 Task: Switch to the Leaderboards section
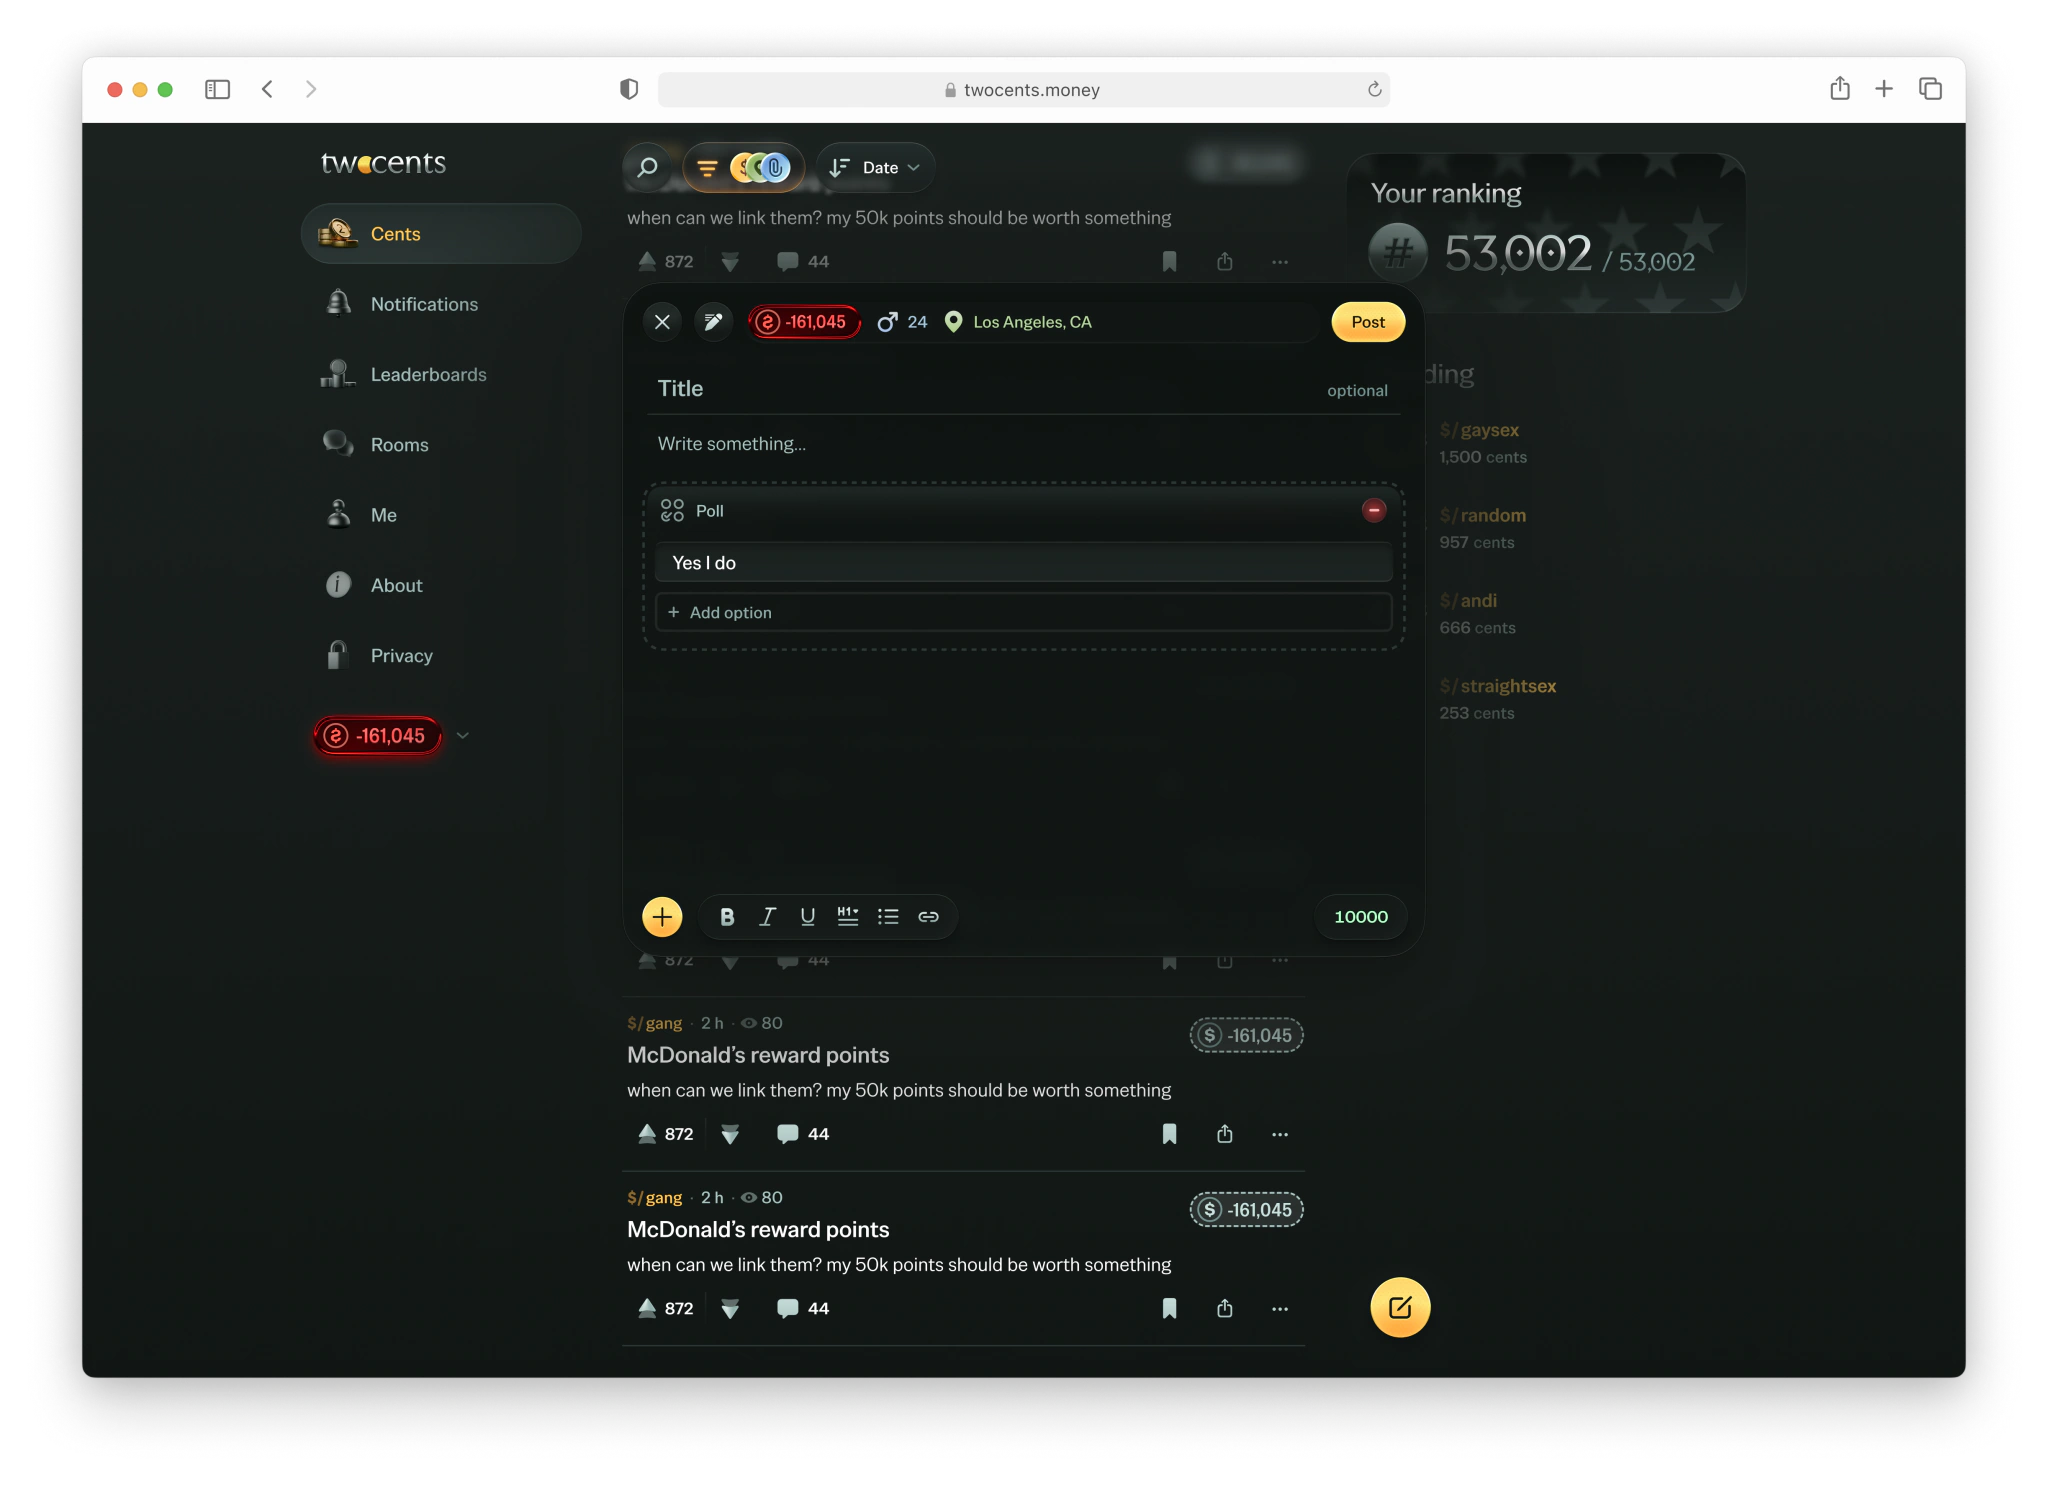coord(428,374)
